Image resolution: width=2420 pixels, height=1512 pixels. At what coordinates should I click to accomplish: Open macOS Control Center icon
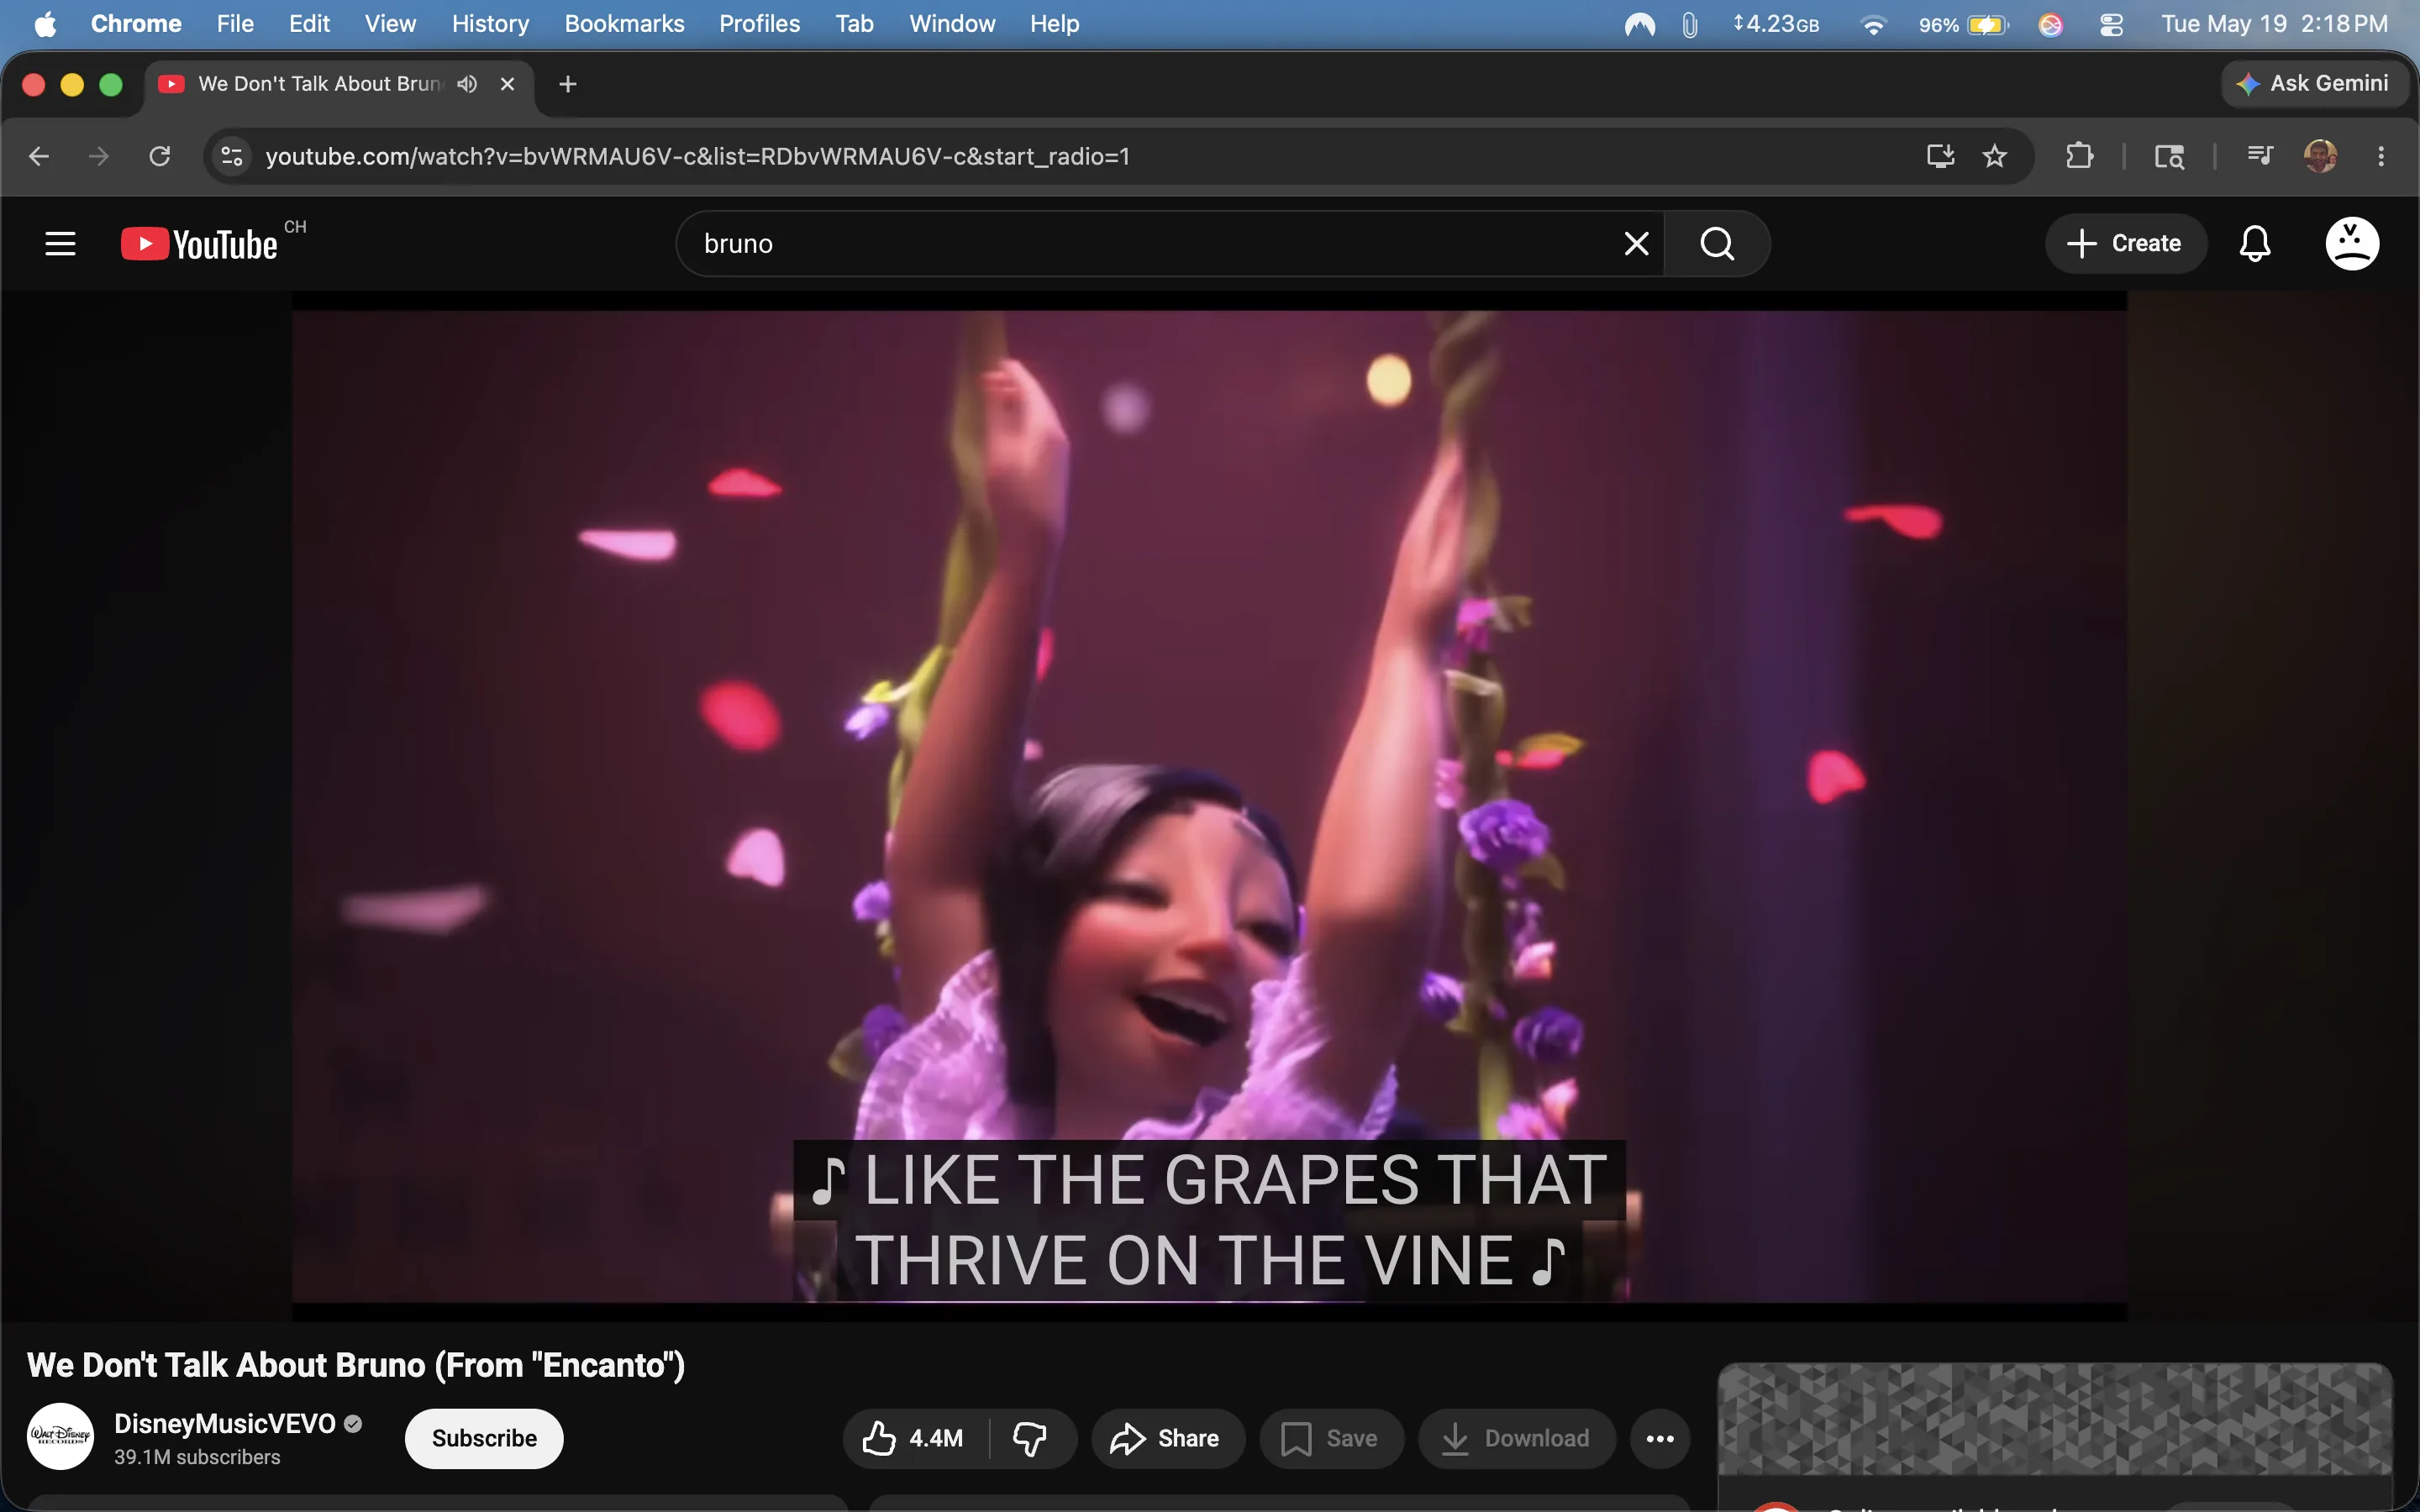pyautogui.click(x=2111, y=24)
